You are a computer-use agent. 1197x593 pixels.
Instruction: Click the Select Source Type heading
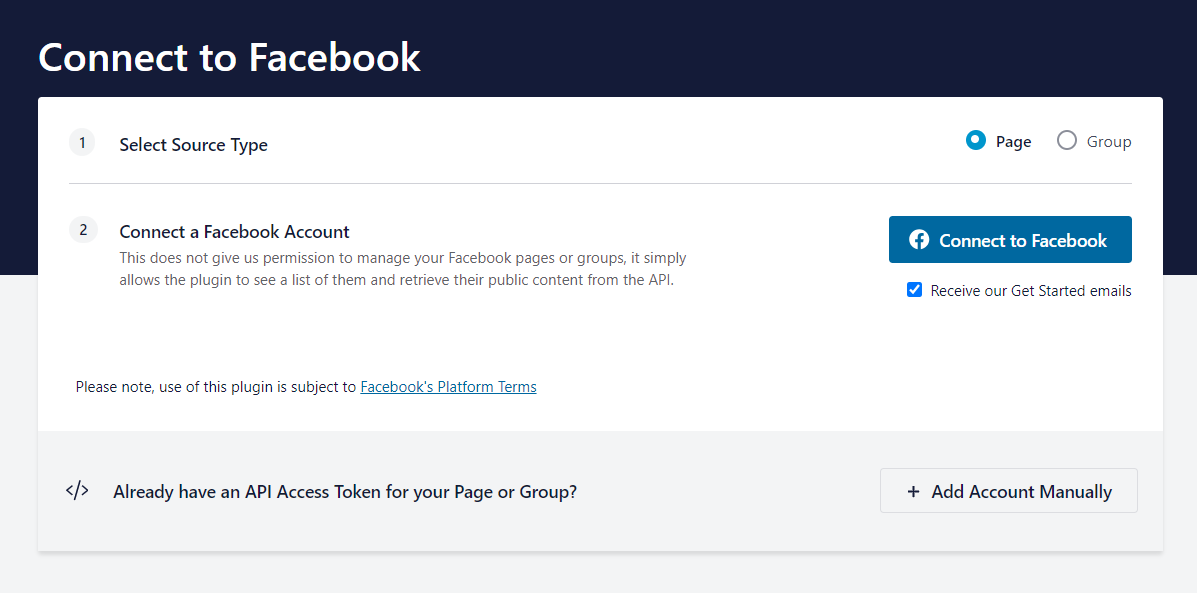point(193,145)
